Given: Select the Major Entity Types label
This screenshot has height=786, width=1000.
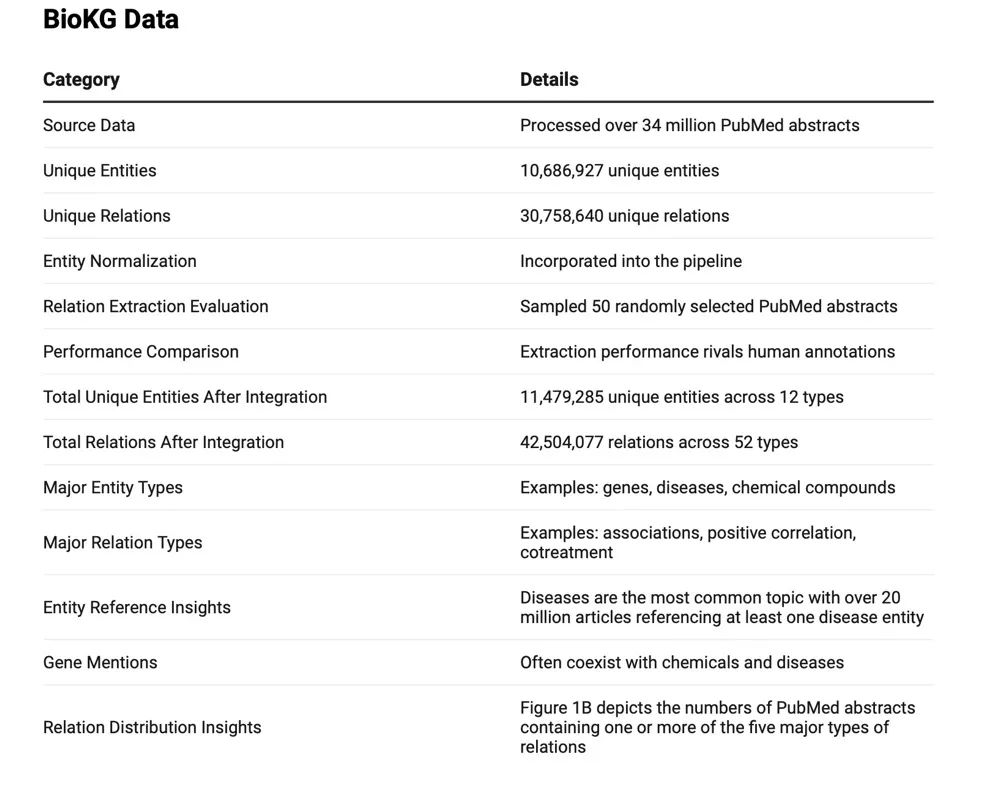Looking at the screenshot, I should 113,487.
